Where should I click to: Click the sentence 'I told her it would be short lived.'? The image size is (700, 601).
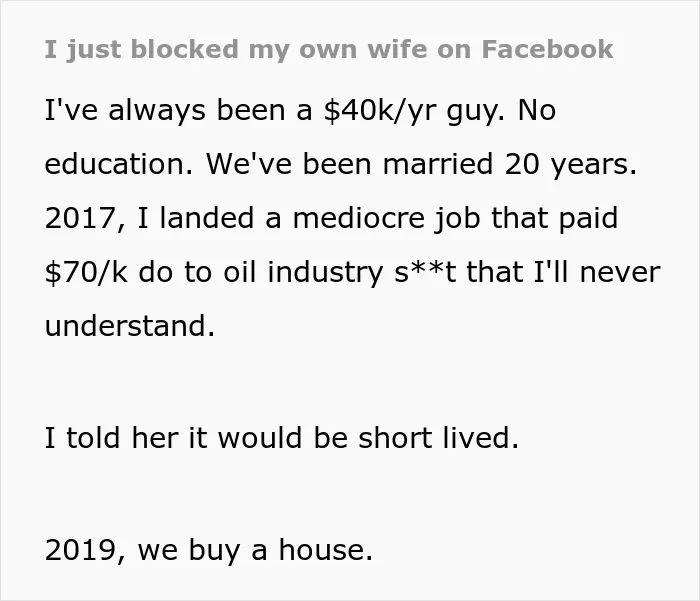tap(282, 438)
